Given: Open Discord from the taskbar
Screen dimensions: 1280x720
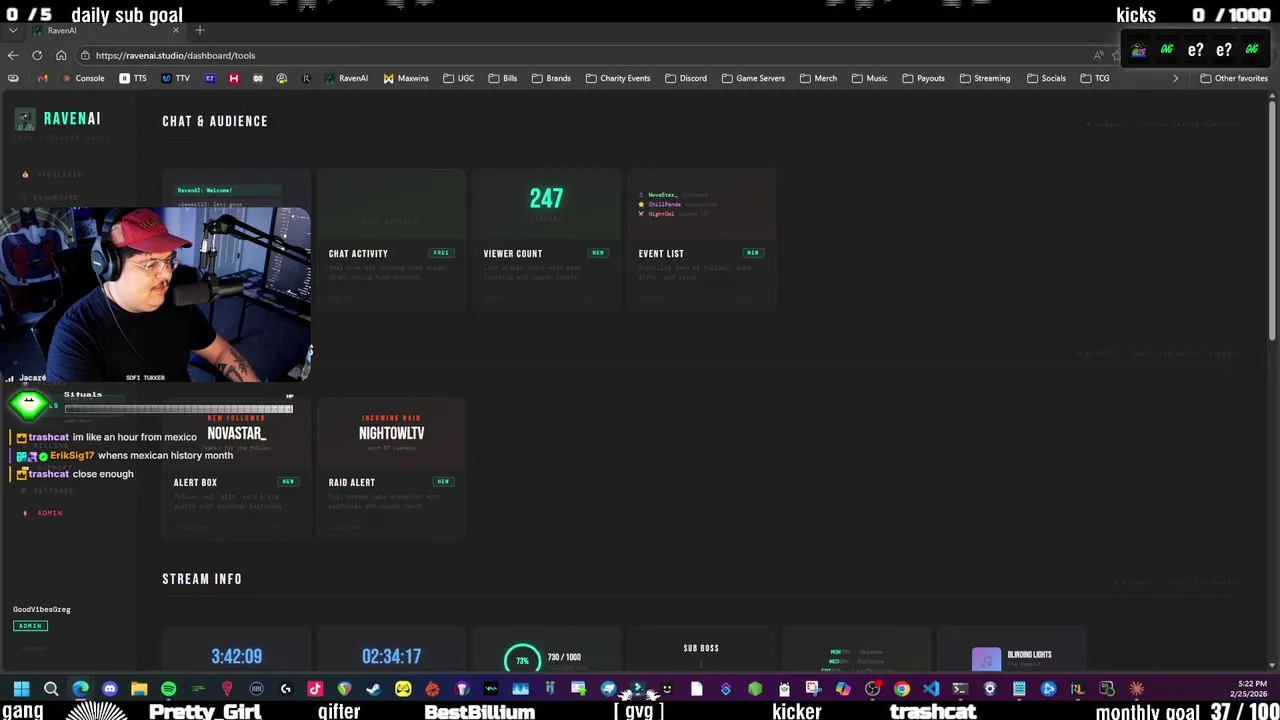Looking at the screenshot, I should click(110, 688).
